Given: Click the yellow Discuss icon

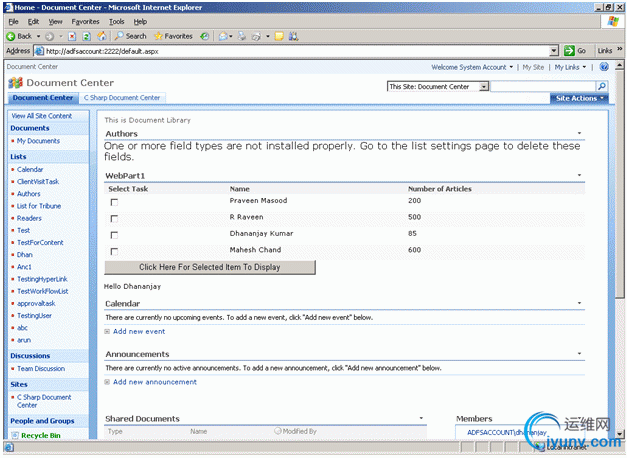Looking at the screenshot, I should (279, 36).
